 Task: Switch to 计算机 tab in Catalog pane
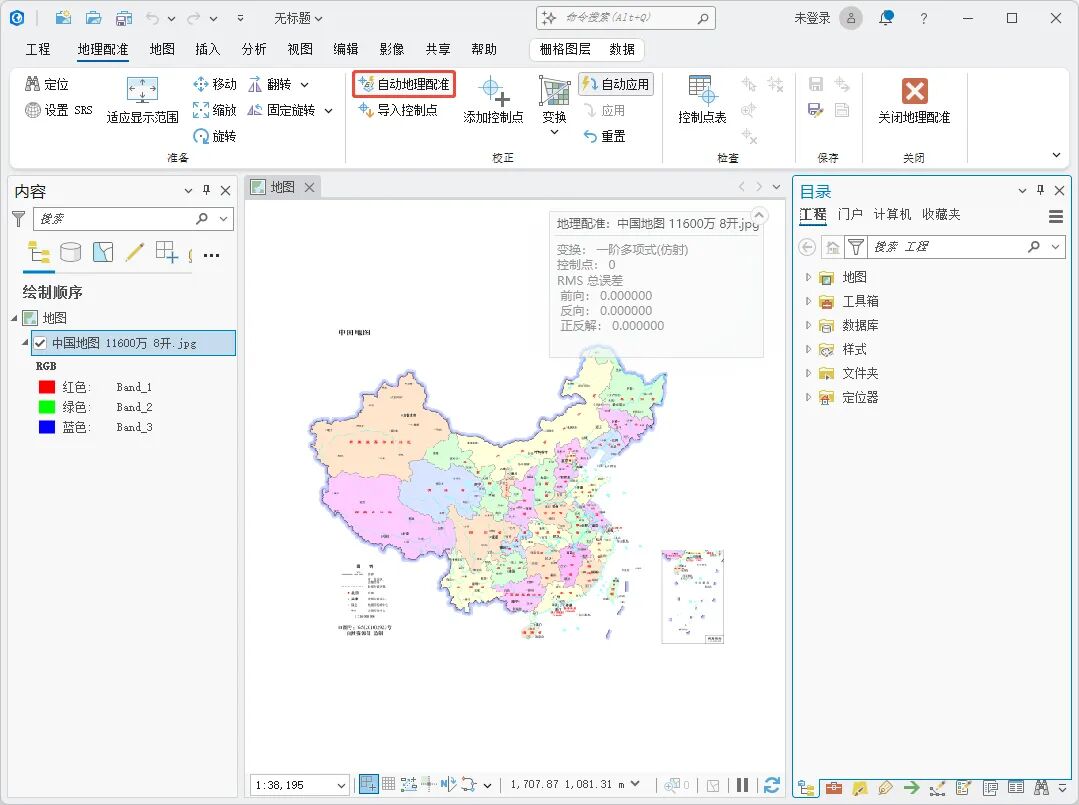point(893,215)
